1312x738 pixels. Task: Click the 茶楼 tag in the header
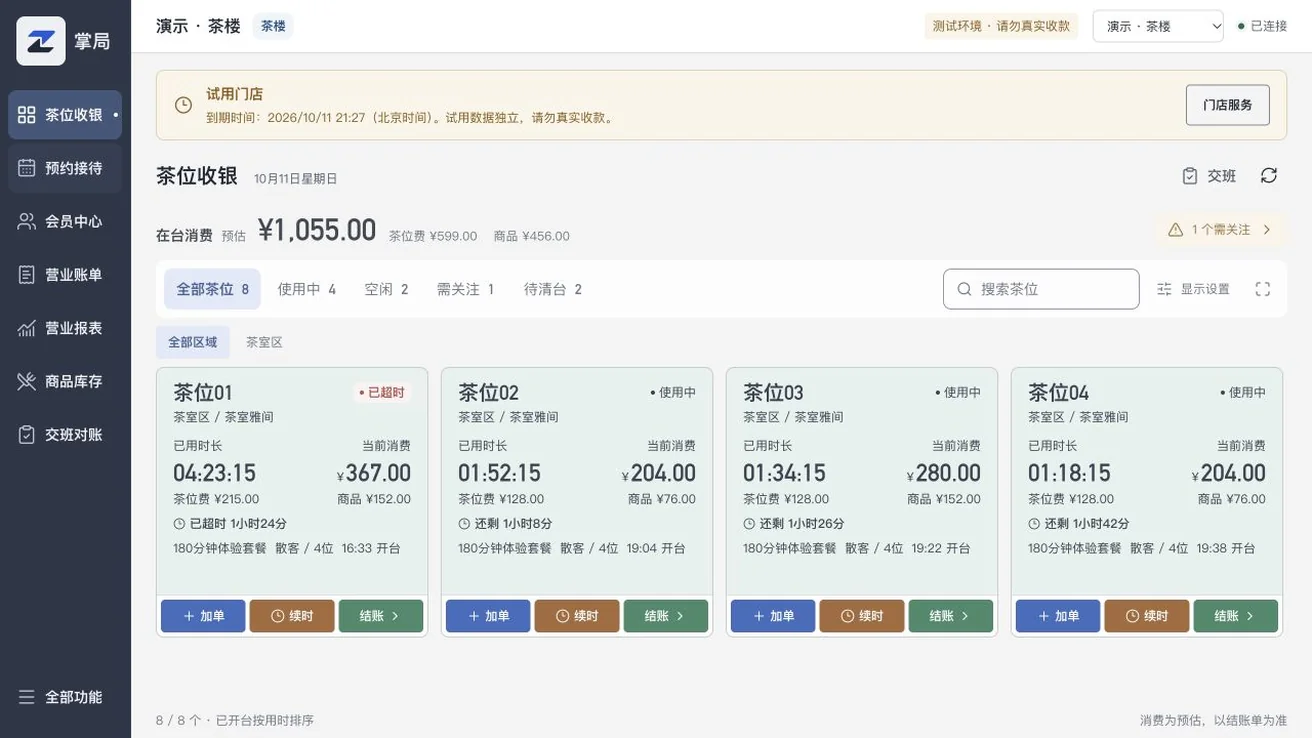(273, 26)
